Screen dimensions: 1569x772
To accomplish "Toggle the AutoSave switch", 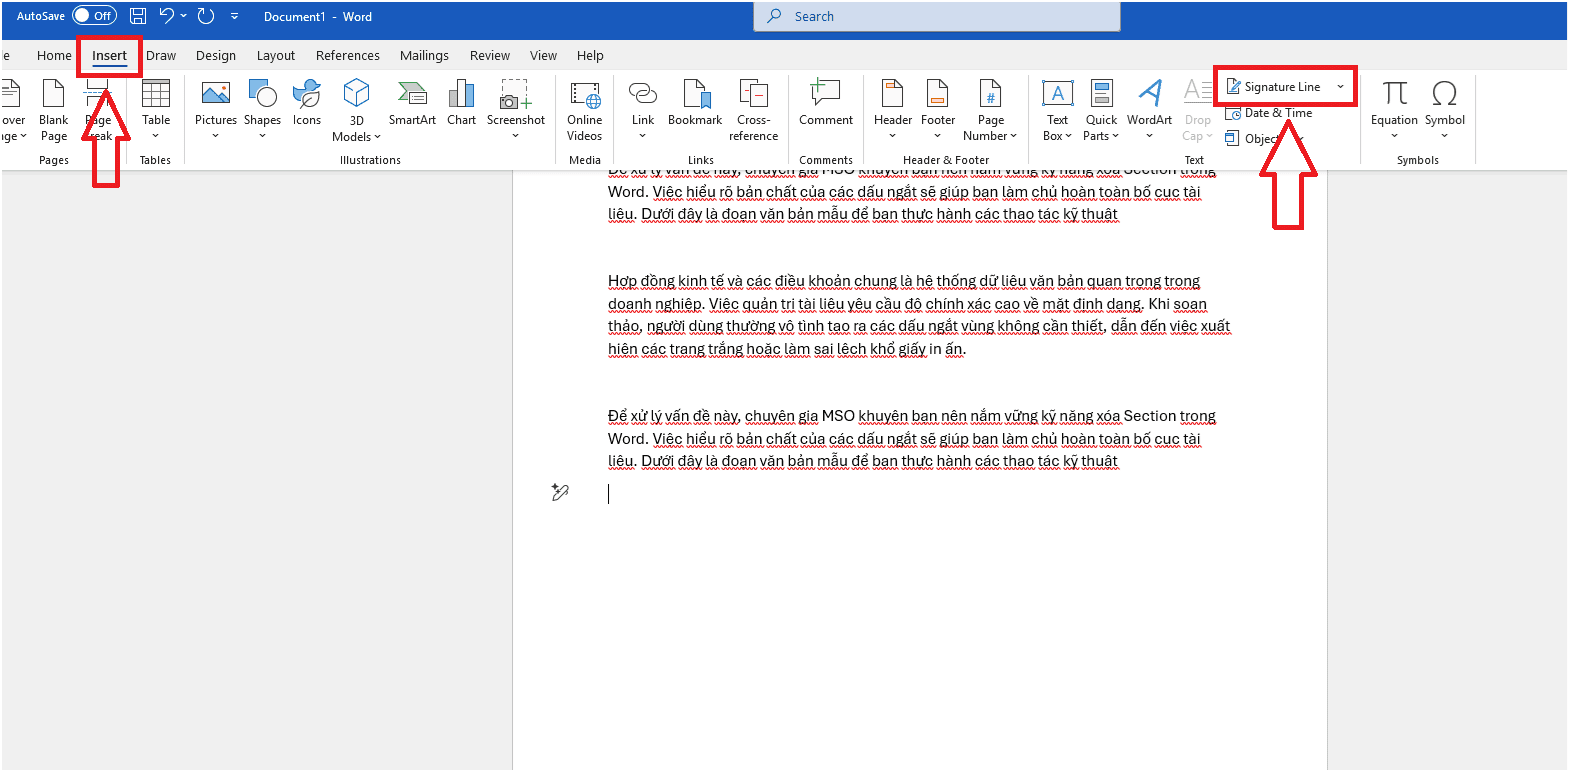I will coord(94,16).
